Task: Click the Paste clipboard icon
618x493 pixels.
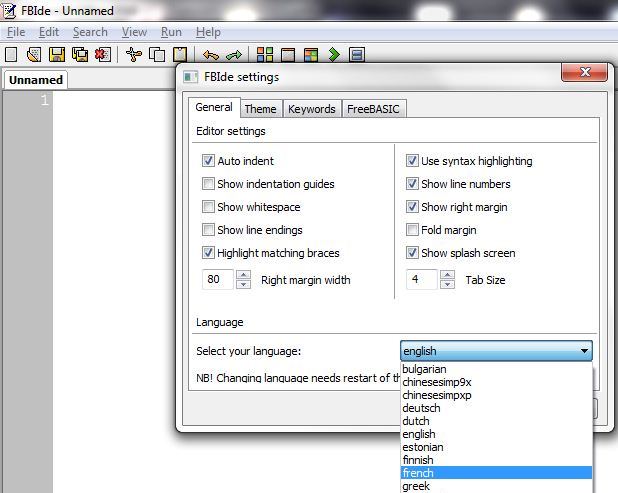Action: point(180,54)
